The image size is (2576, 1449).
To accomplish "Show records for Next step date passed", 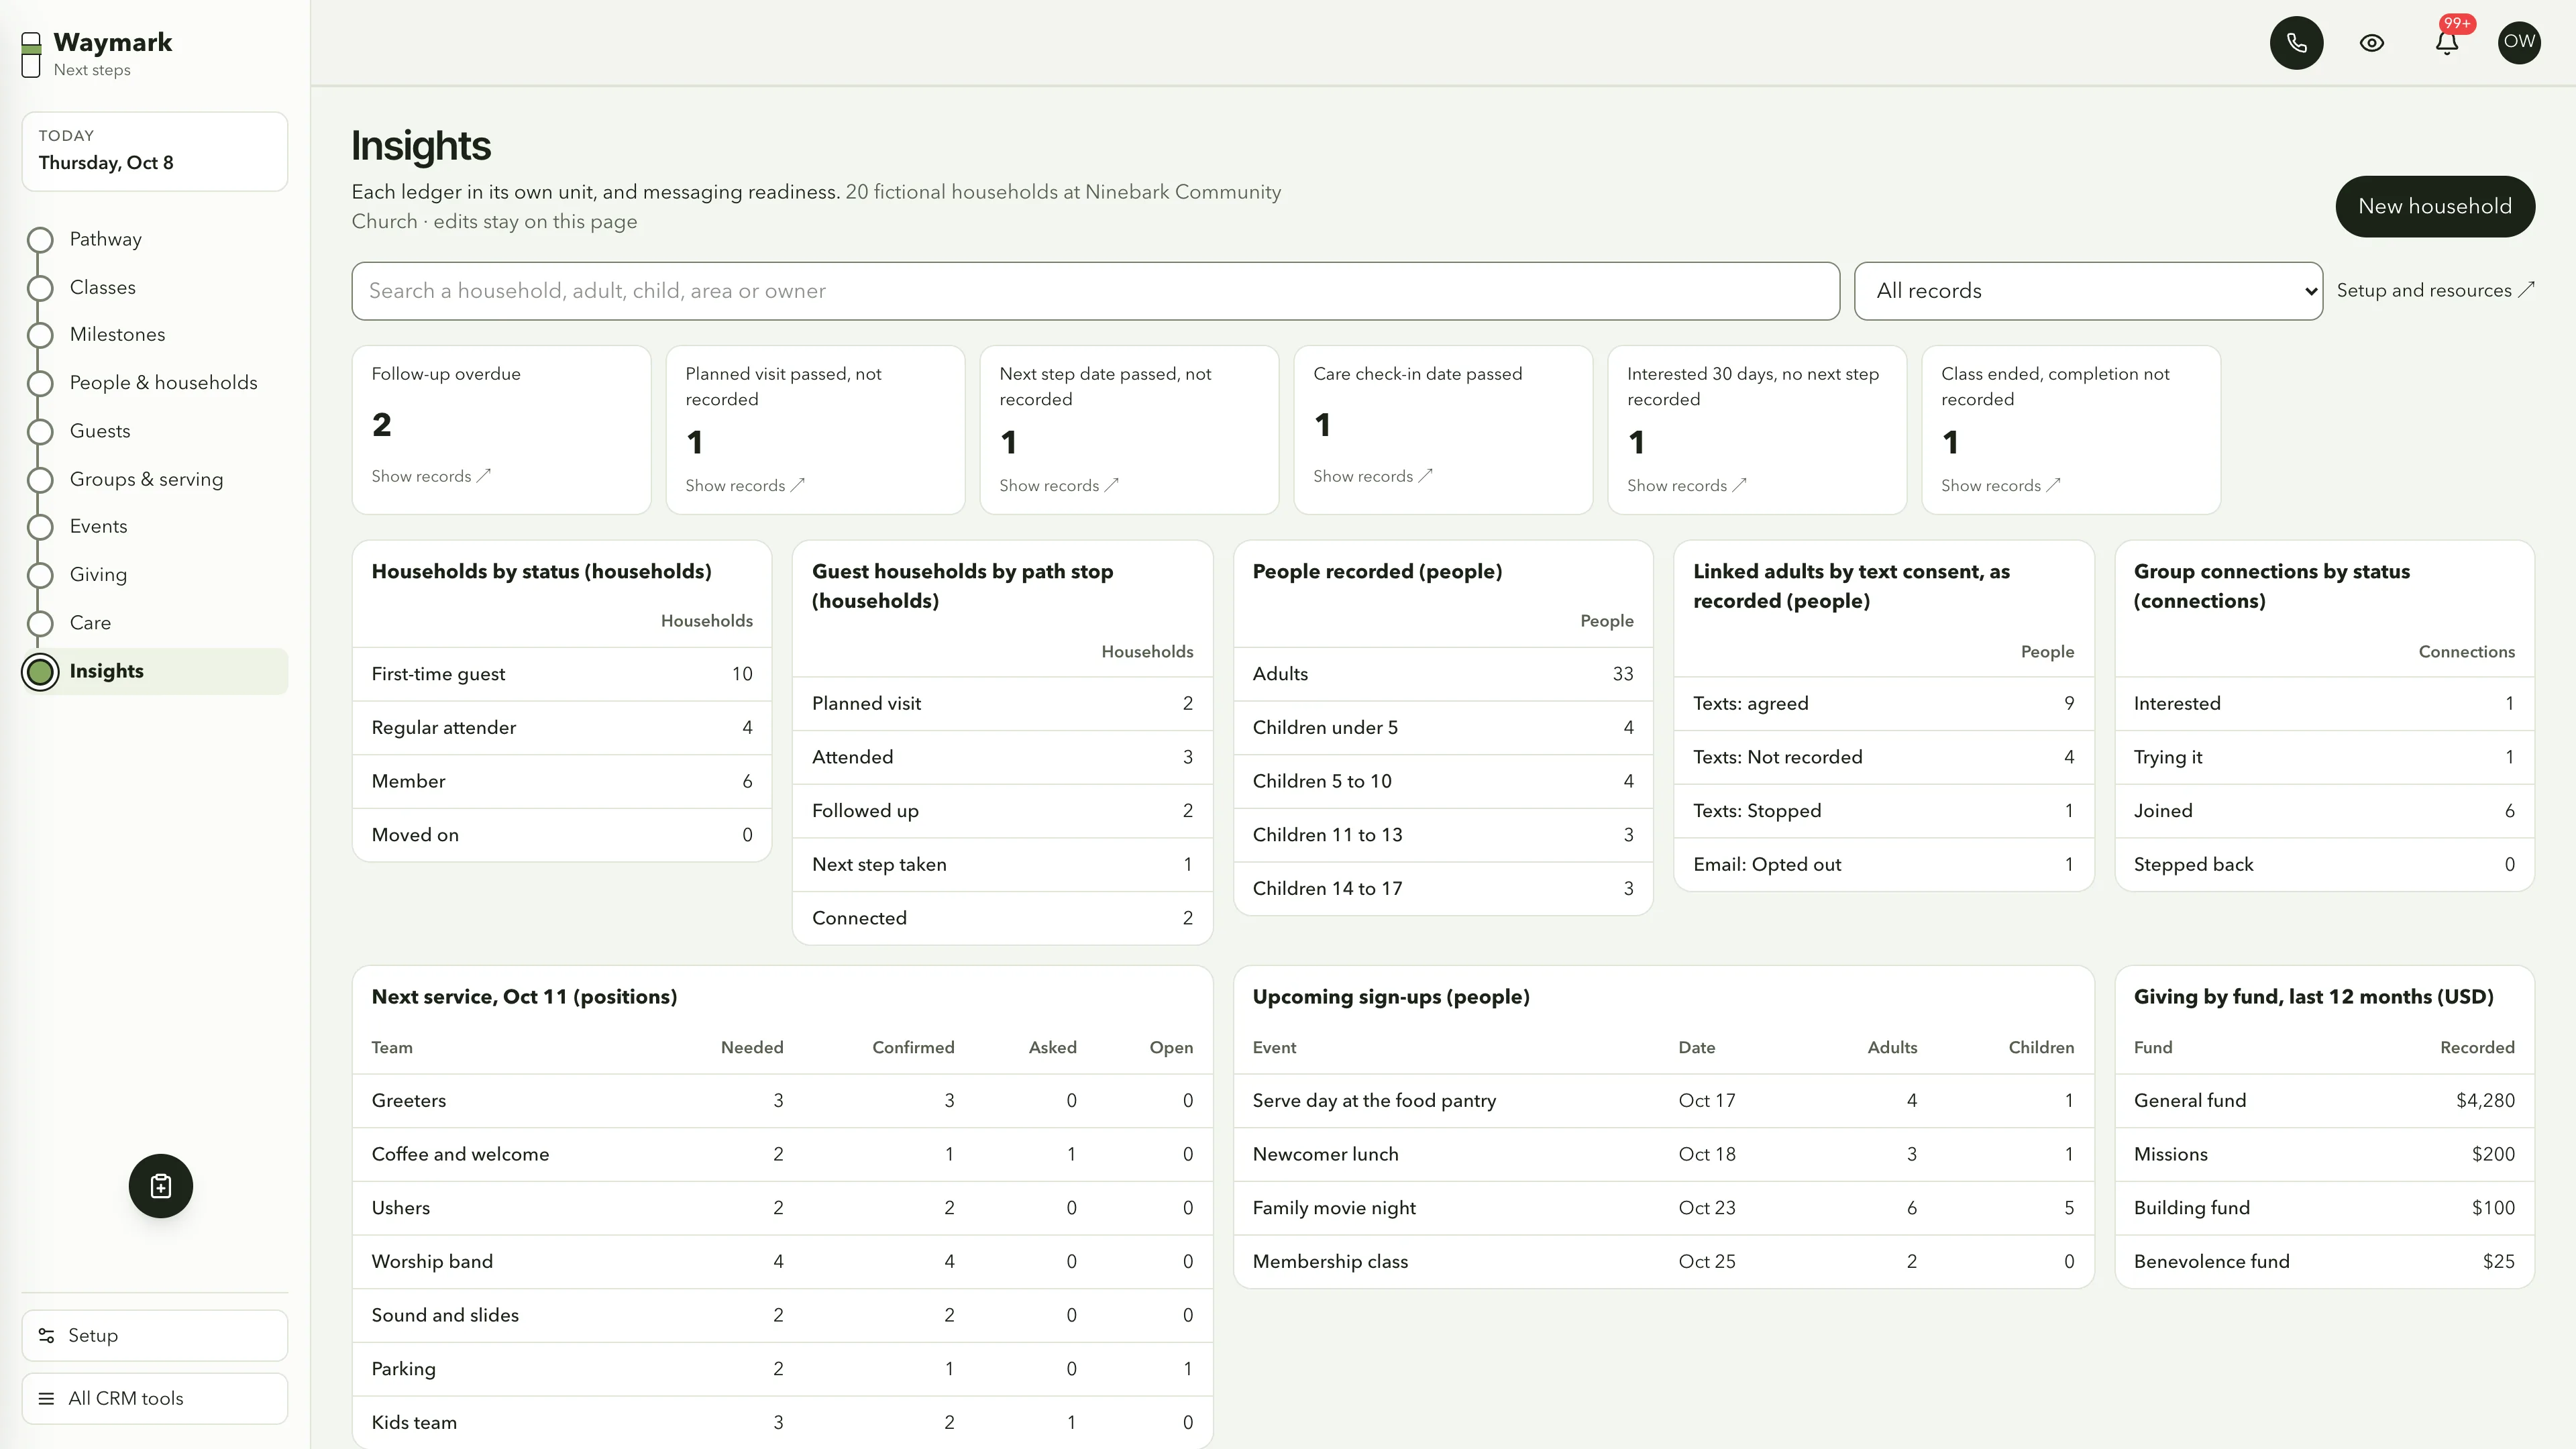I will tap(1059, 486).
